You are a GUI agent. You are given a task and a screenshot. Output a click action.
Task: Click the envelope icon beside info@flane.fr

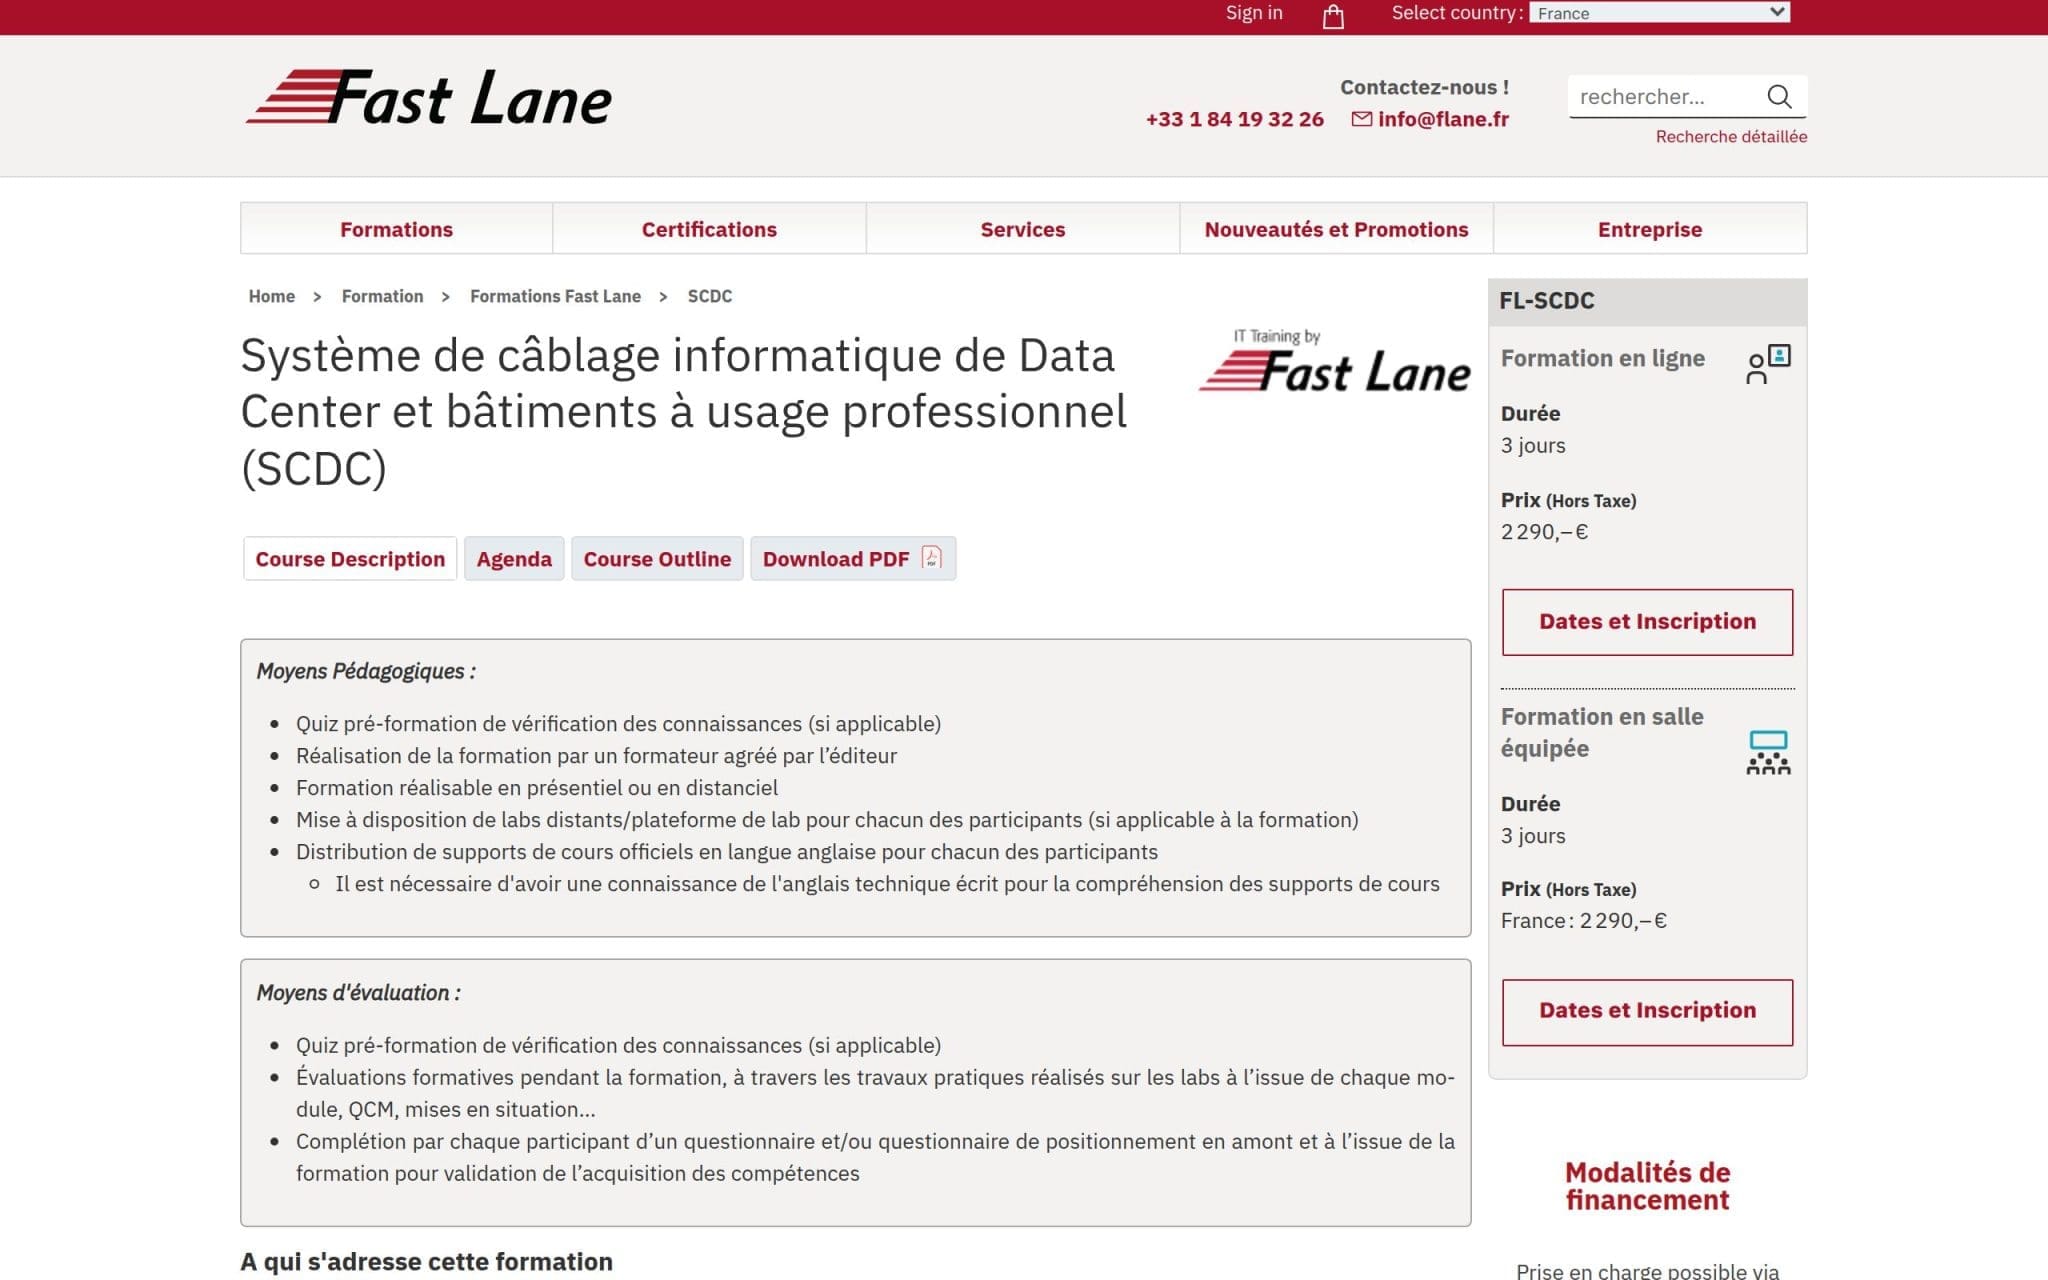pyautogui.click(x=1361, y=119)
